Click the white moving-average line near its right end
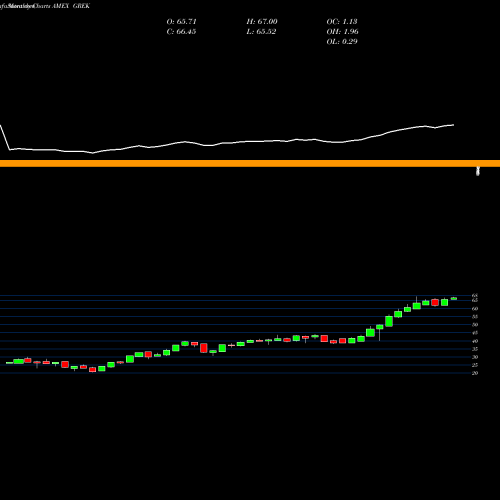 pos(448,126)
